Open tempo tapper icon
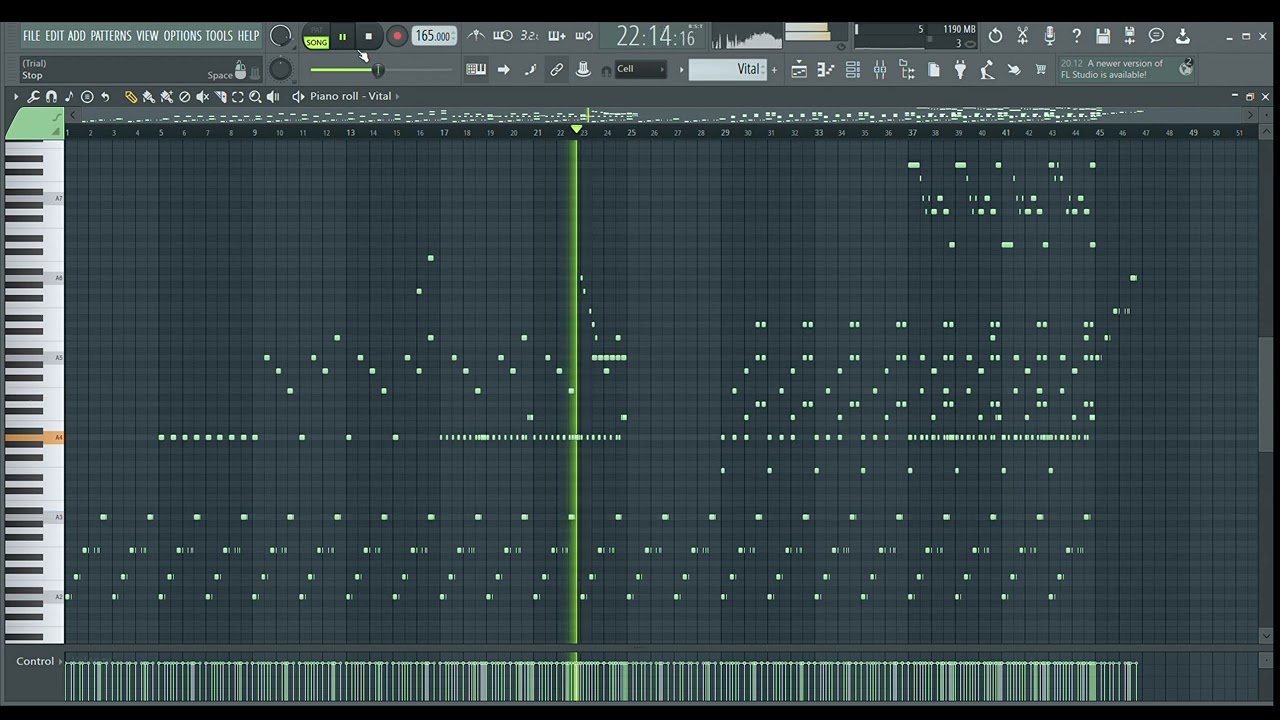Image resolution: width=1280 pixels, height=720 pixels. pos(988,69)
